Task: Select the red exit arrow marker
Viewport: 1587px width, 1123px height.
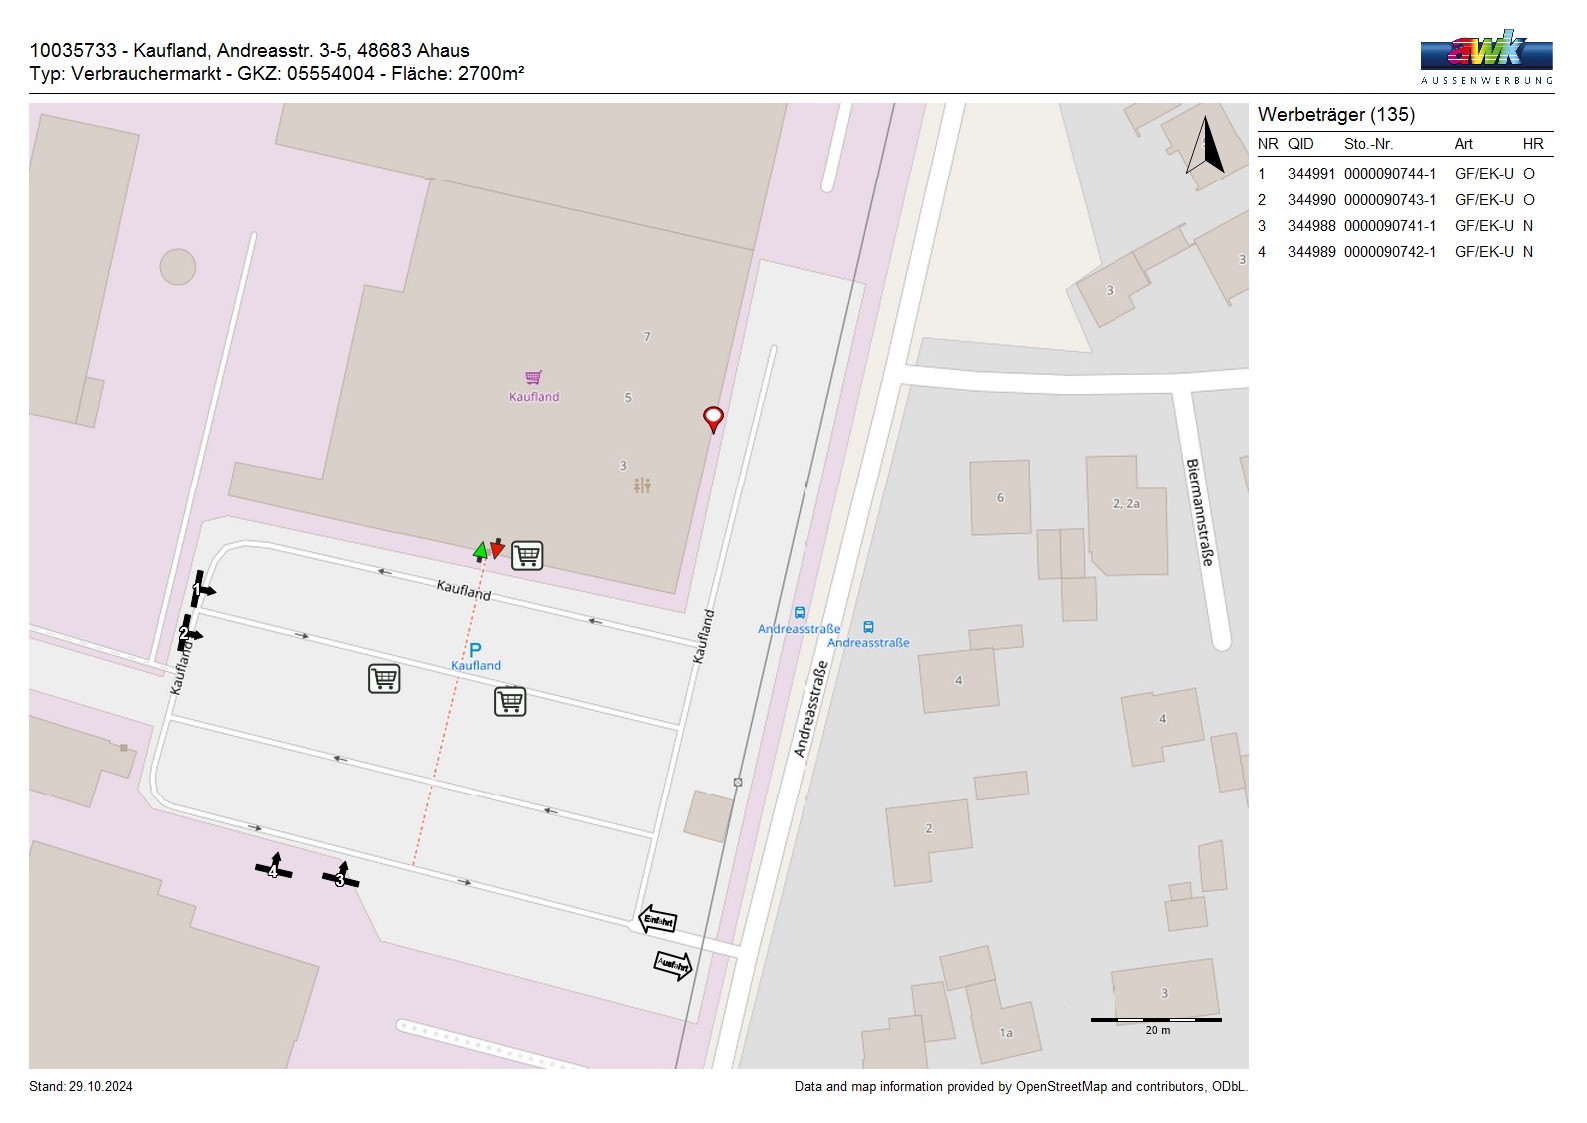Action: [497, 548]
